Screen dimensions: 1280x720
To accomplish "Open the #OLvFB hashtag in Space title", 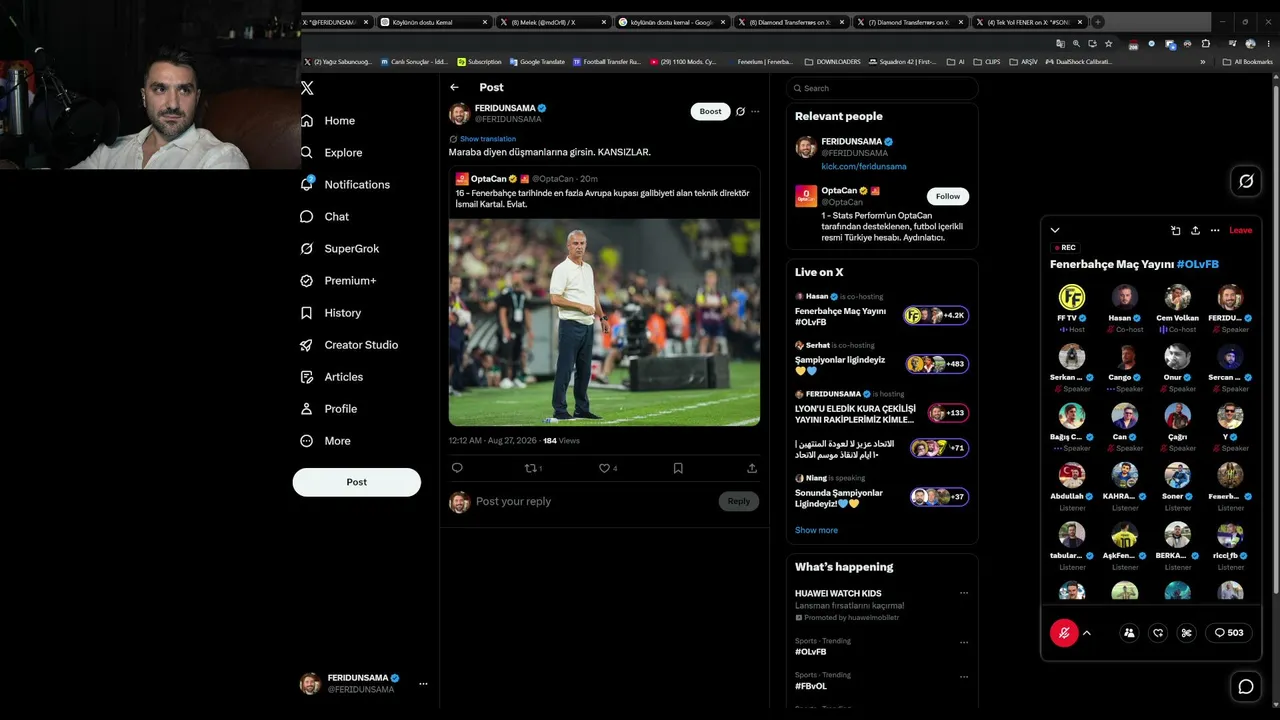I will coord(1197,264).
